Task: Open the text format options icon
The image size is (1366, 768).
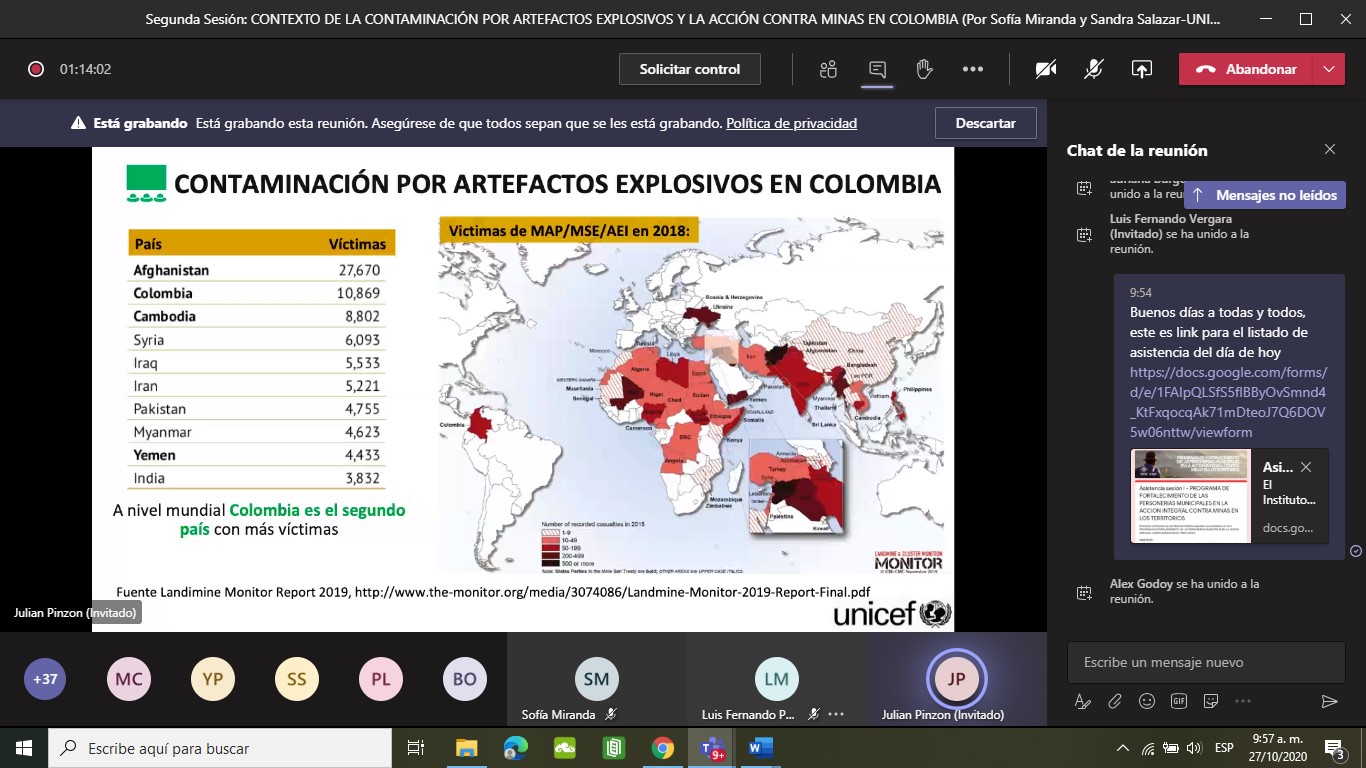Action: coord(1083,701)
